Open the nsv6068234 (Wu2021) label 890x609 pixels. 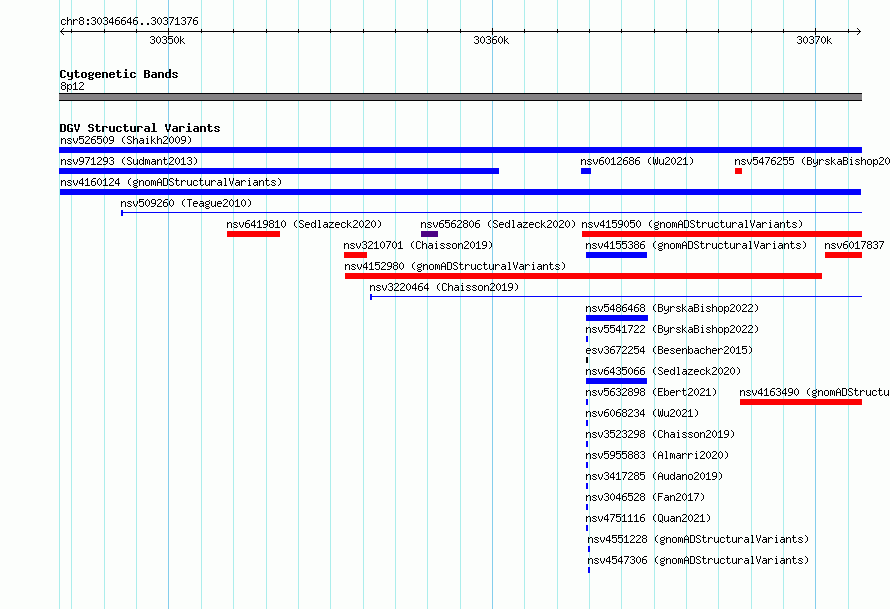pos(642,413)
